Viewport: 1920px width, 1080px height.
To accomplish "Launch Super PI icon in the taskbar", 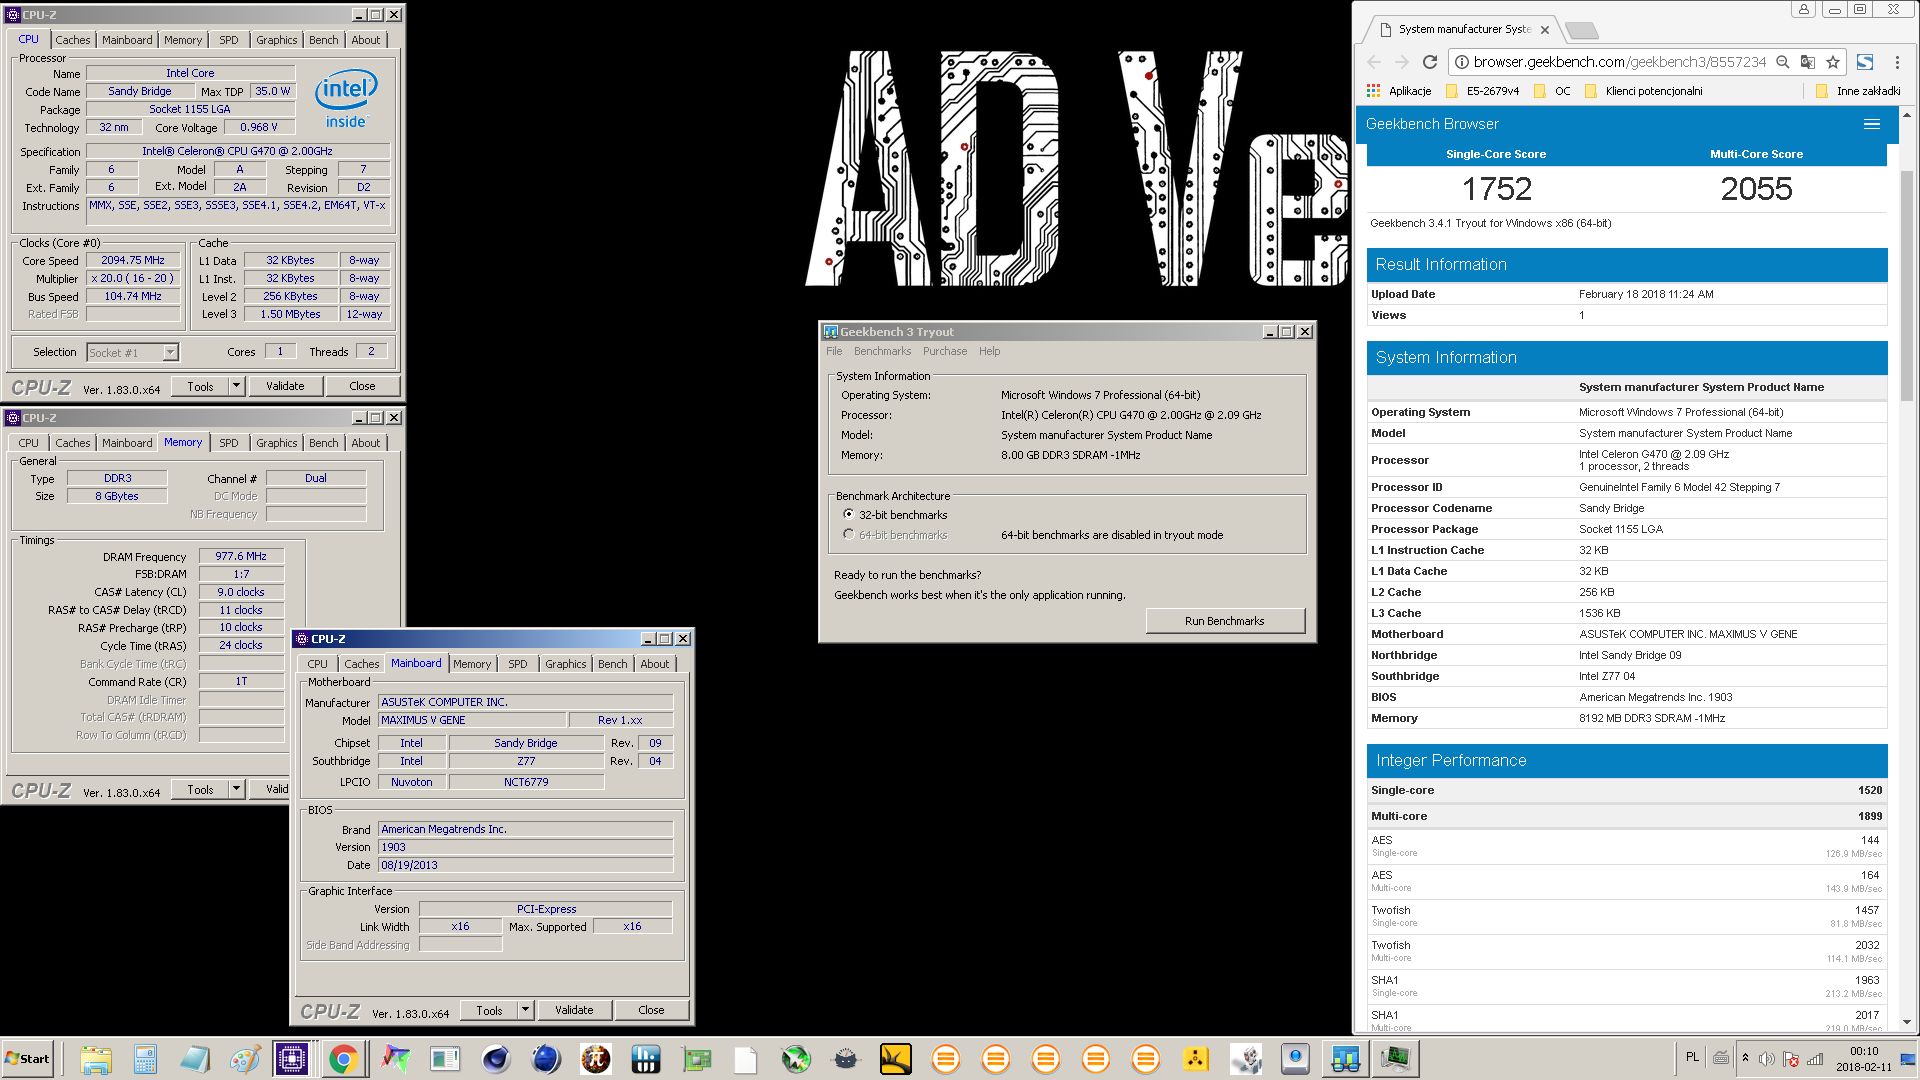I will (596, 1059).
